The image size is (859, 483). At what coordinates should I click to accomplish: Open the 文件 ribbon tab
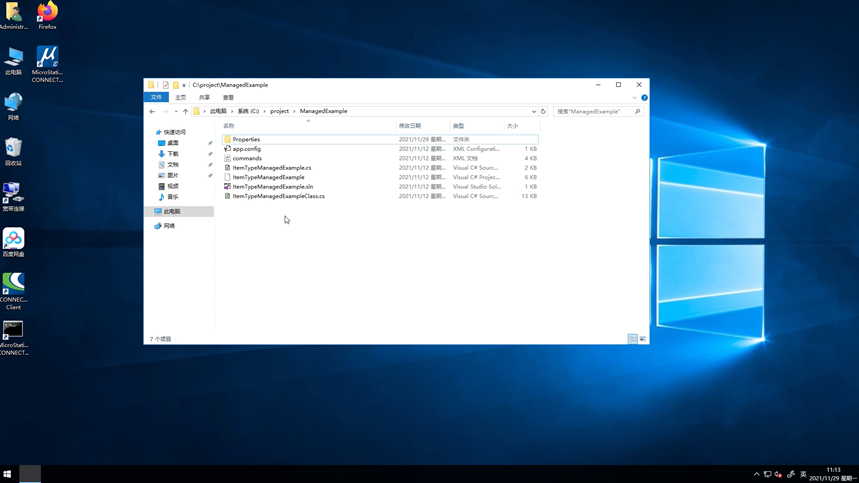[156, 97]
